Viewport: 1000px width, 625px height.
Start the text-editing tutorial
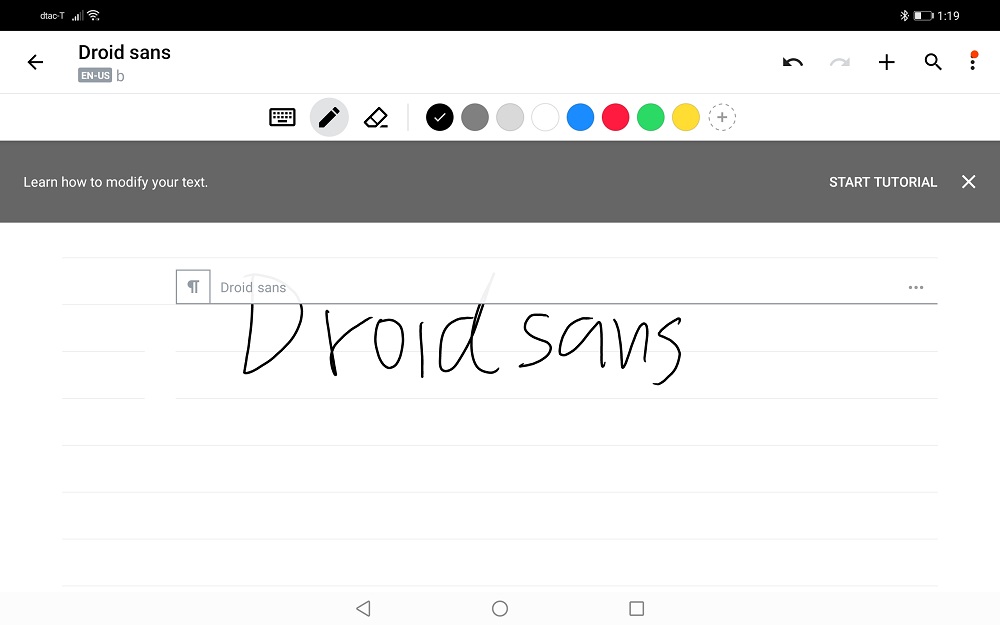click(x=883, y=182)
